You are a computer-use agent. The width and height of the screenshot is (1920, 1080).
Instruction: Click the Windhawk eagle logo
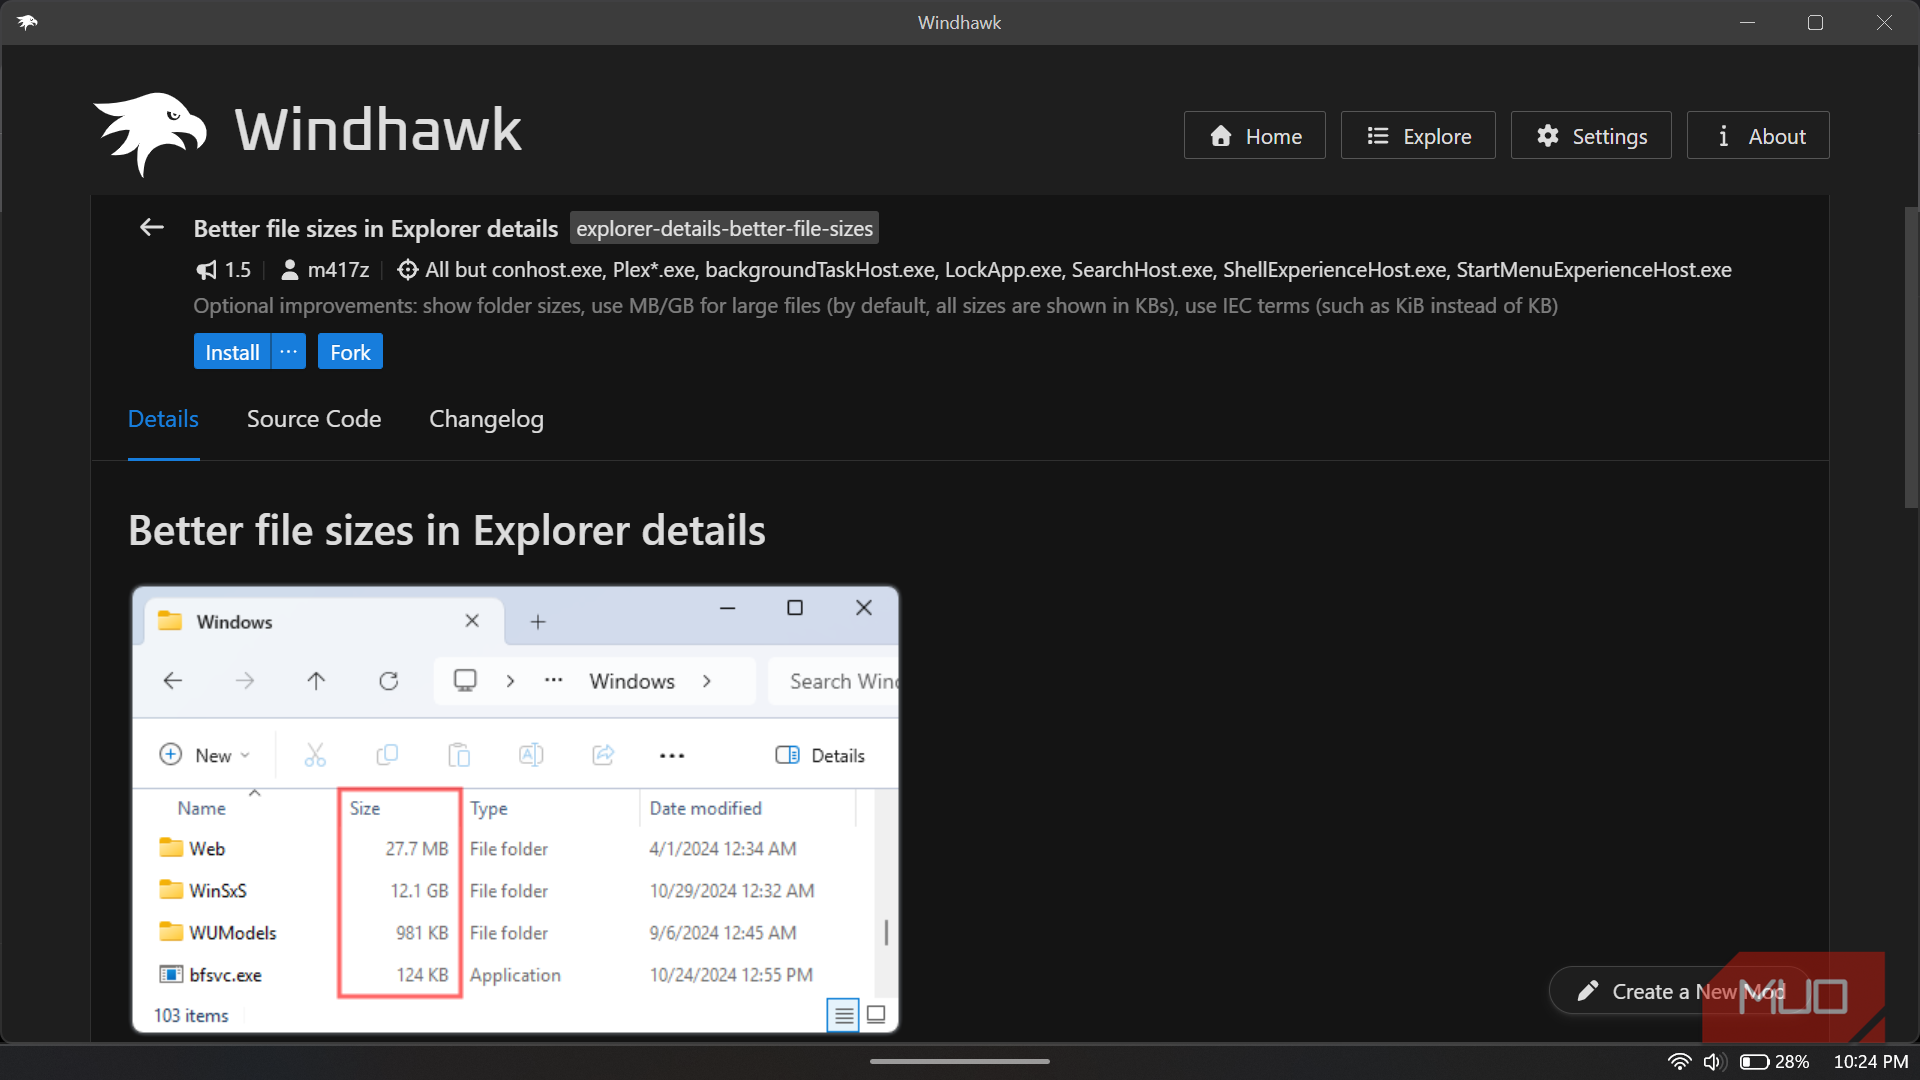coord(151,133)
